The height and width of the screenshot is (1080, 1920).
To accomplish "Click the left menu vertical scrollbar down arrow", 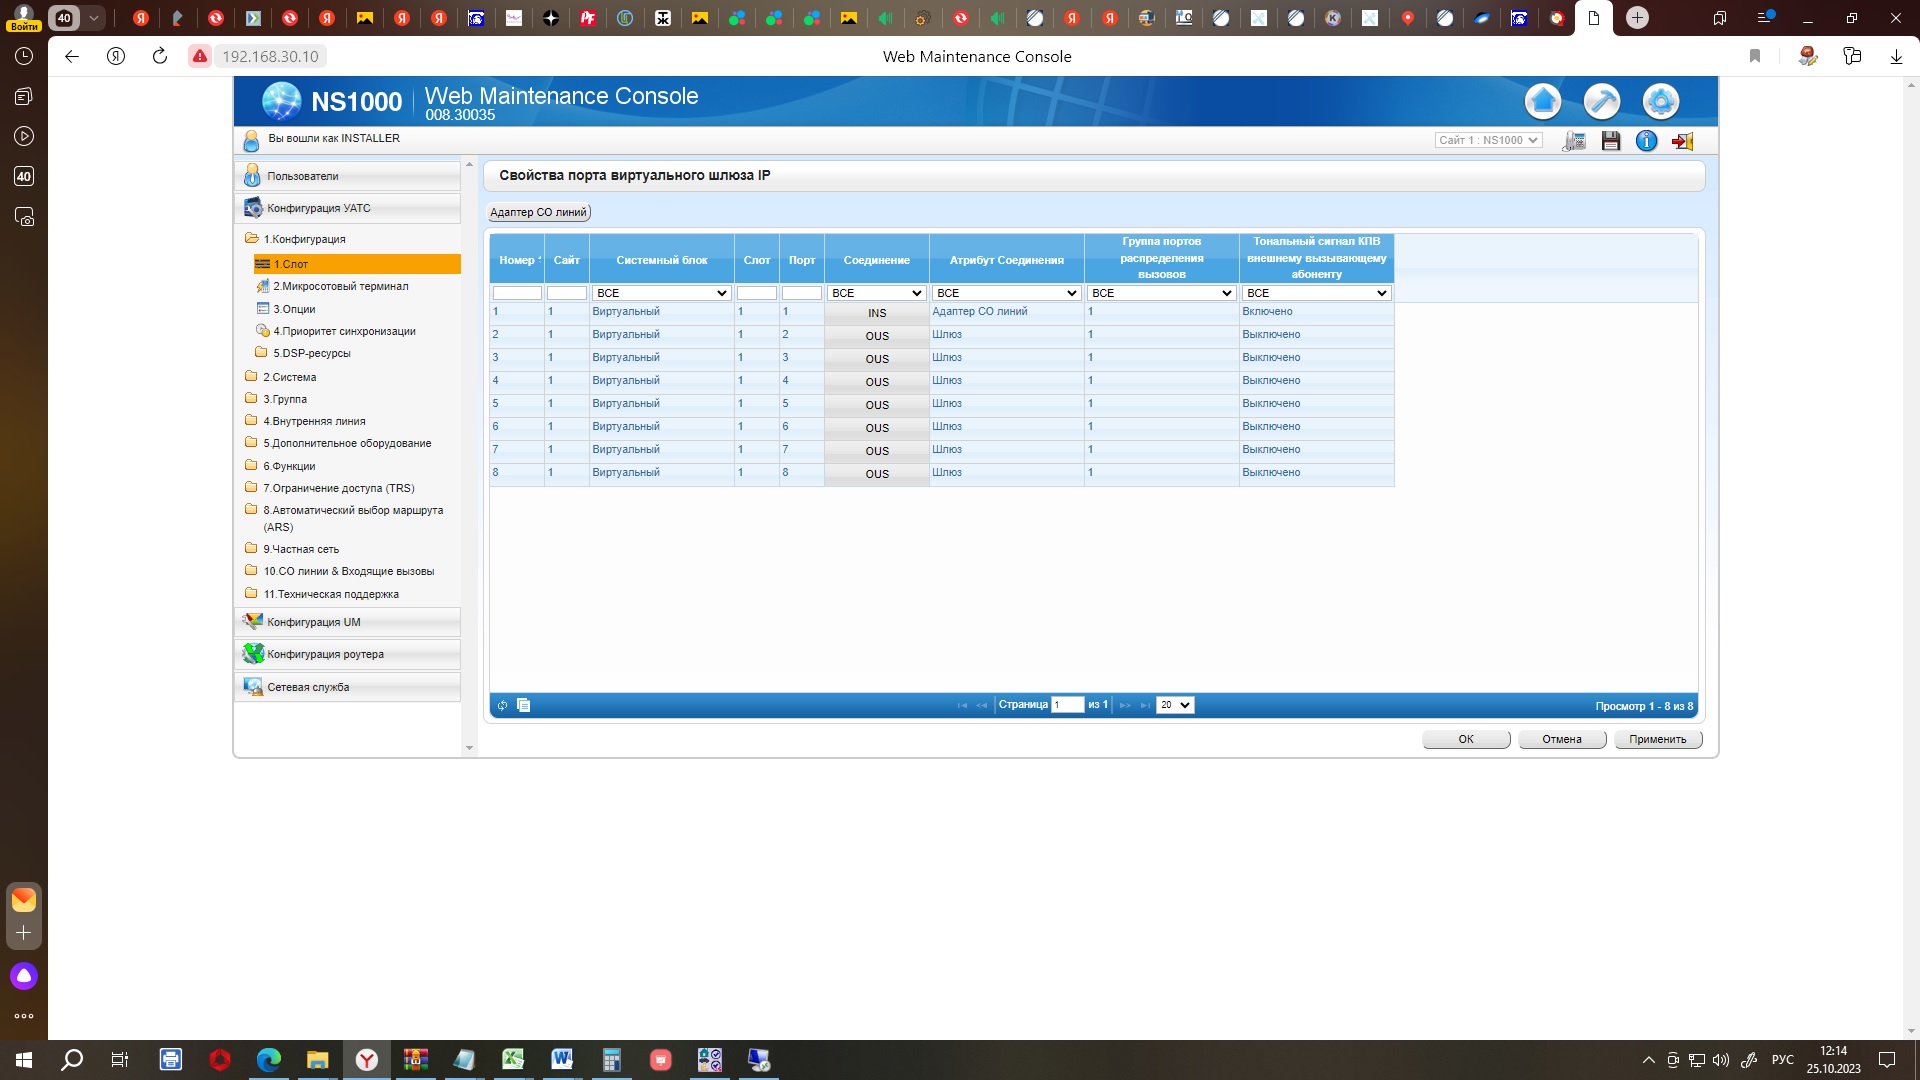I will pyautogui.click(x=469, y=748).
